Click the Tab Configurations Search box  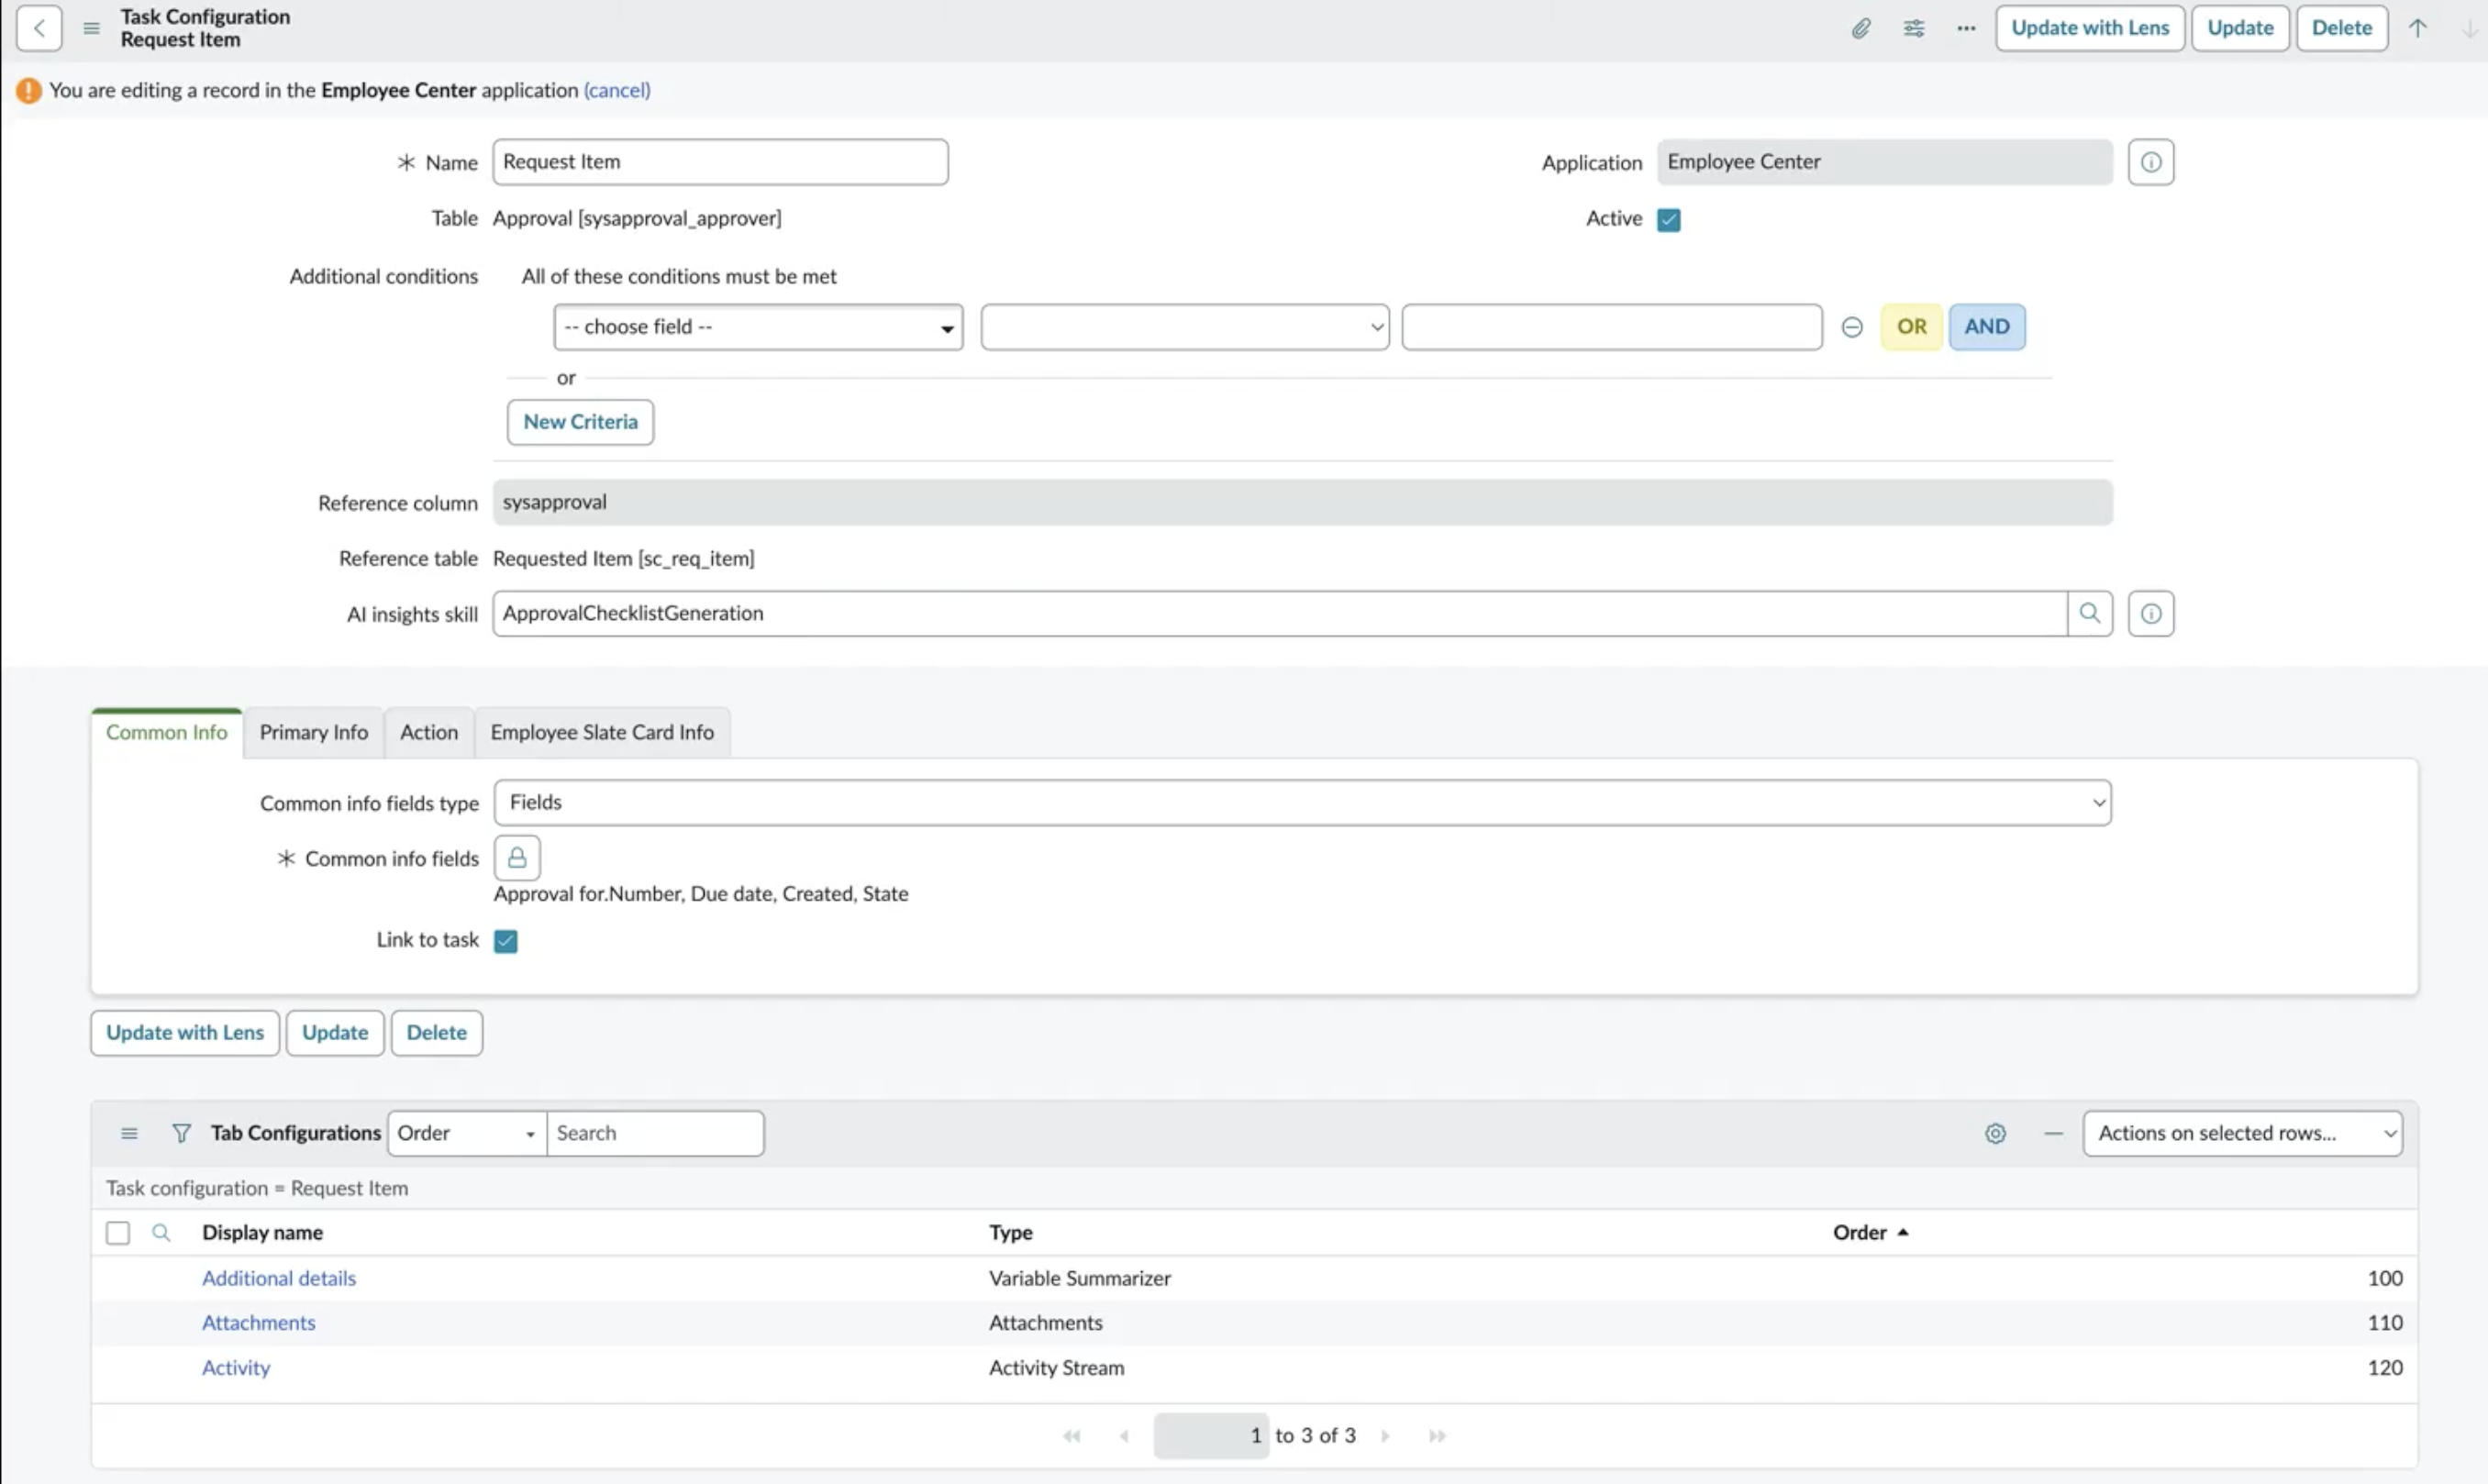click(655, 1133)
